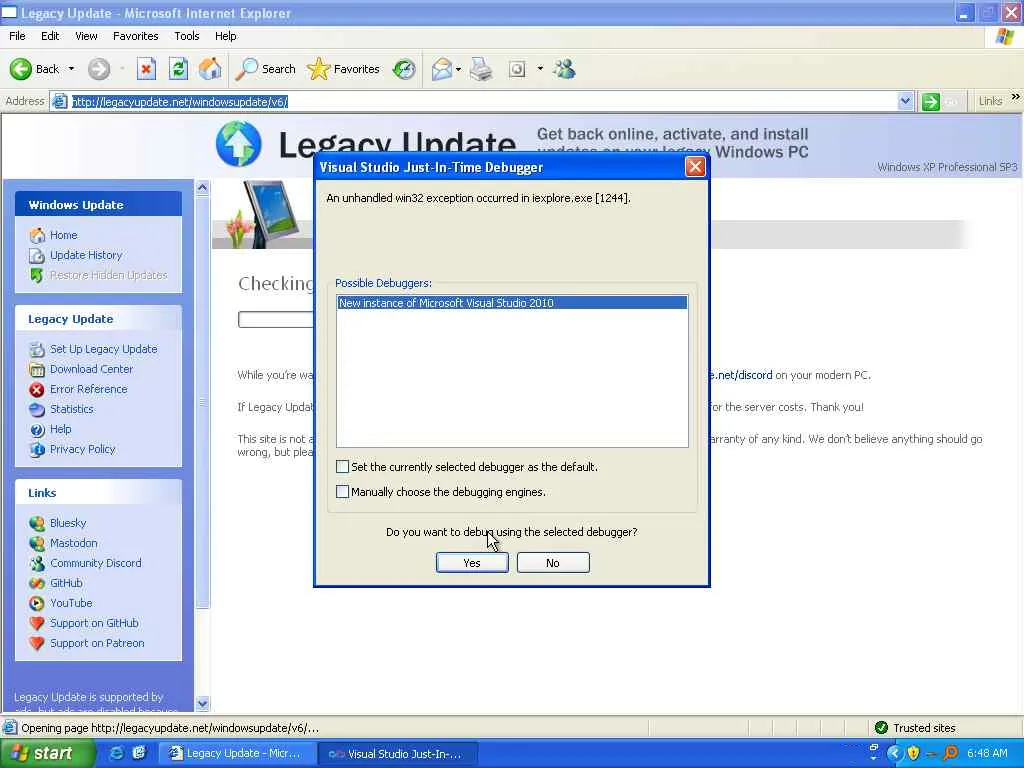Click the Mastodon globe icon
The width and height of the screenshot is (1024, 768).
click(37, 543)
